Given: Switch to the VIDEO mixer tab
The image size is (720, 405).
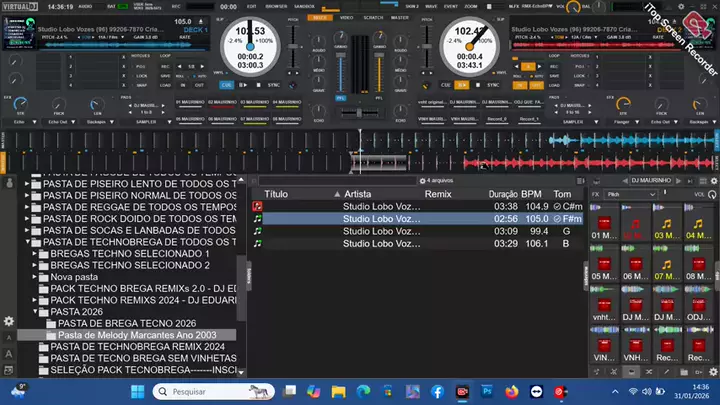Looking at the screenshot, I should tap(346, 17).
